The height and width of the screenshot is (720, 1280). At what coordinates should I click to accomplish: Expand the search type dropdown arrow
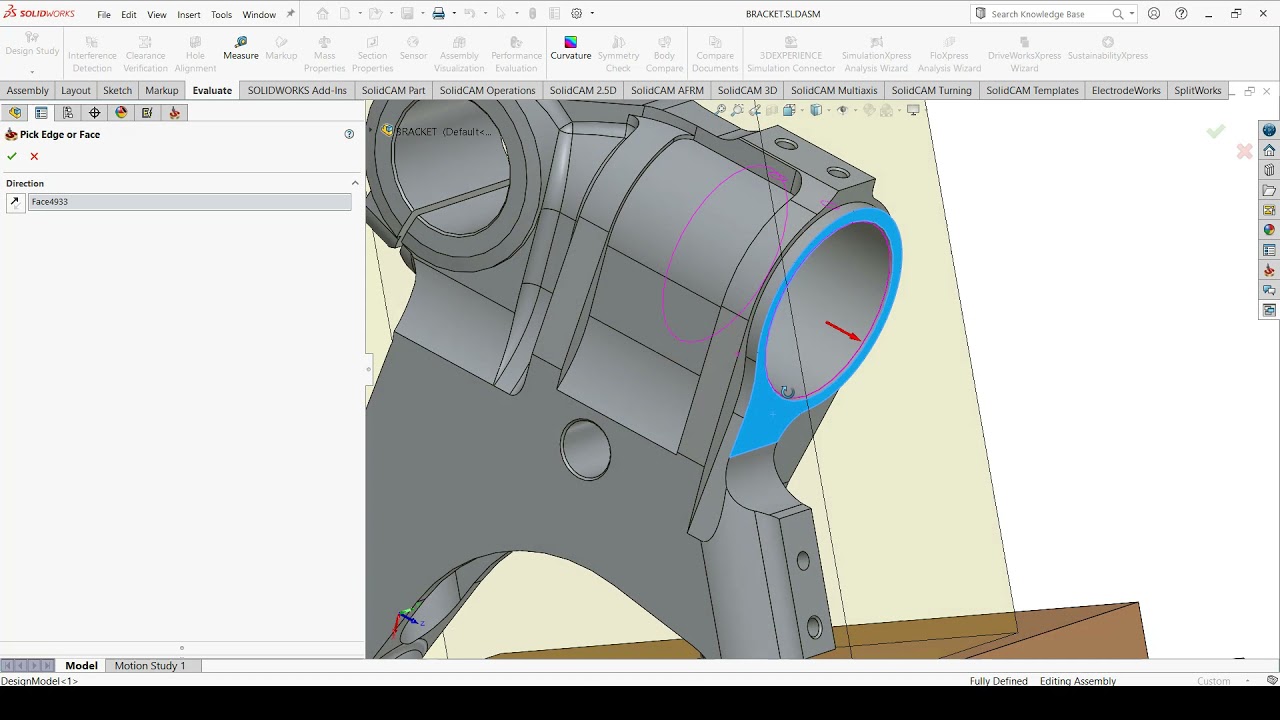click(x=1131, y=14)
